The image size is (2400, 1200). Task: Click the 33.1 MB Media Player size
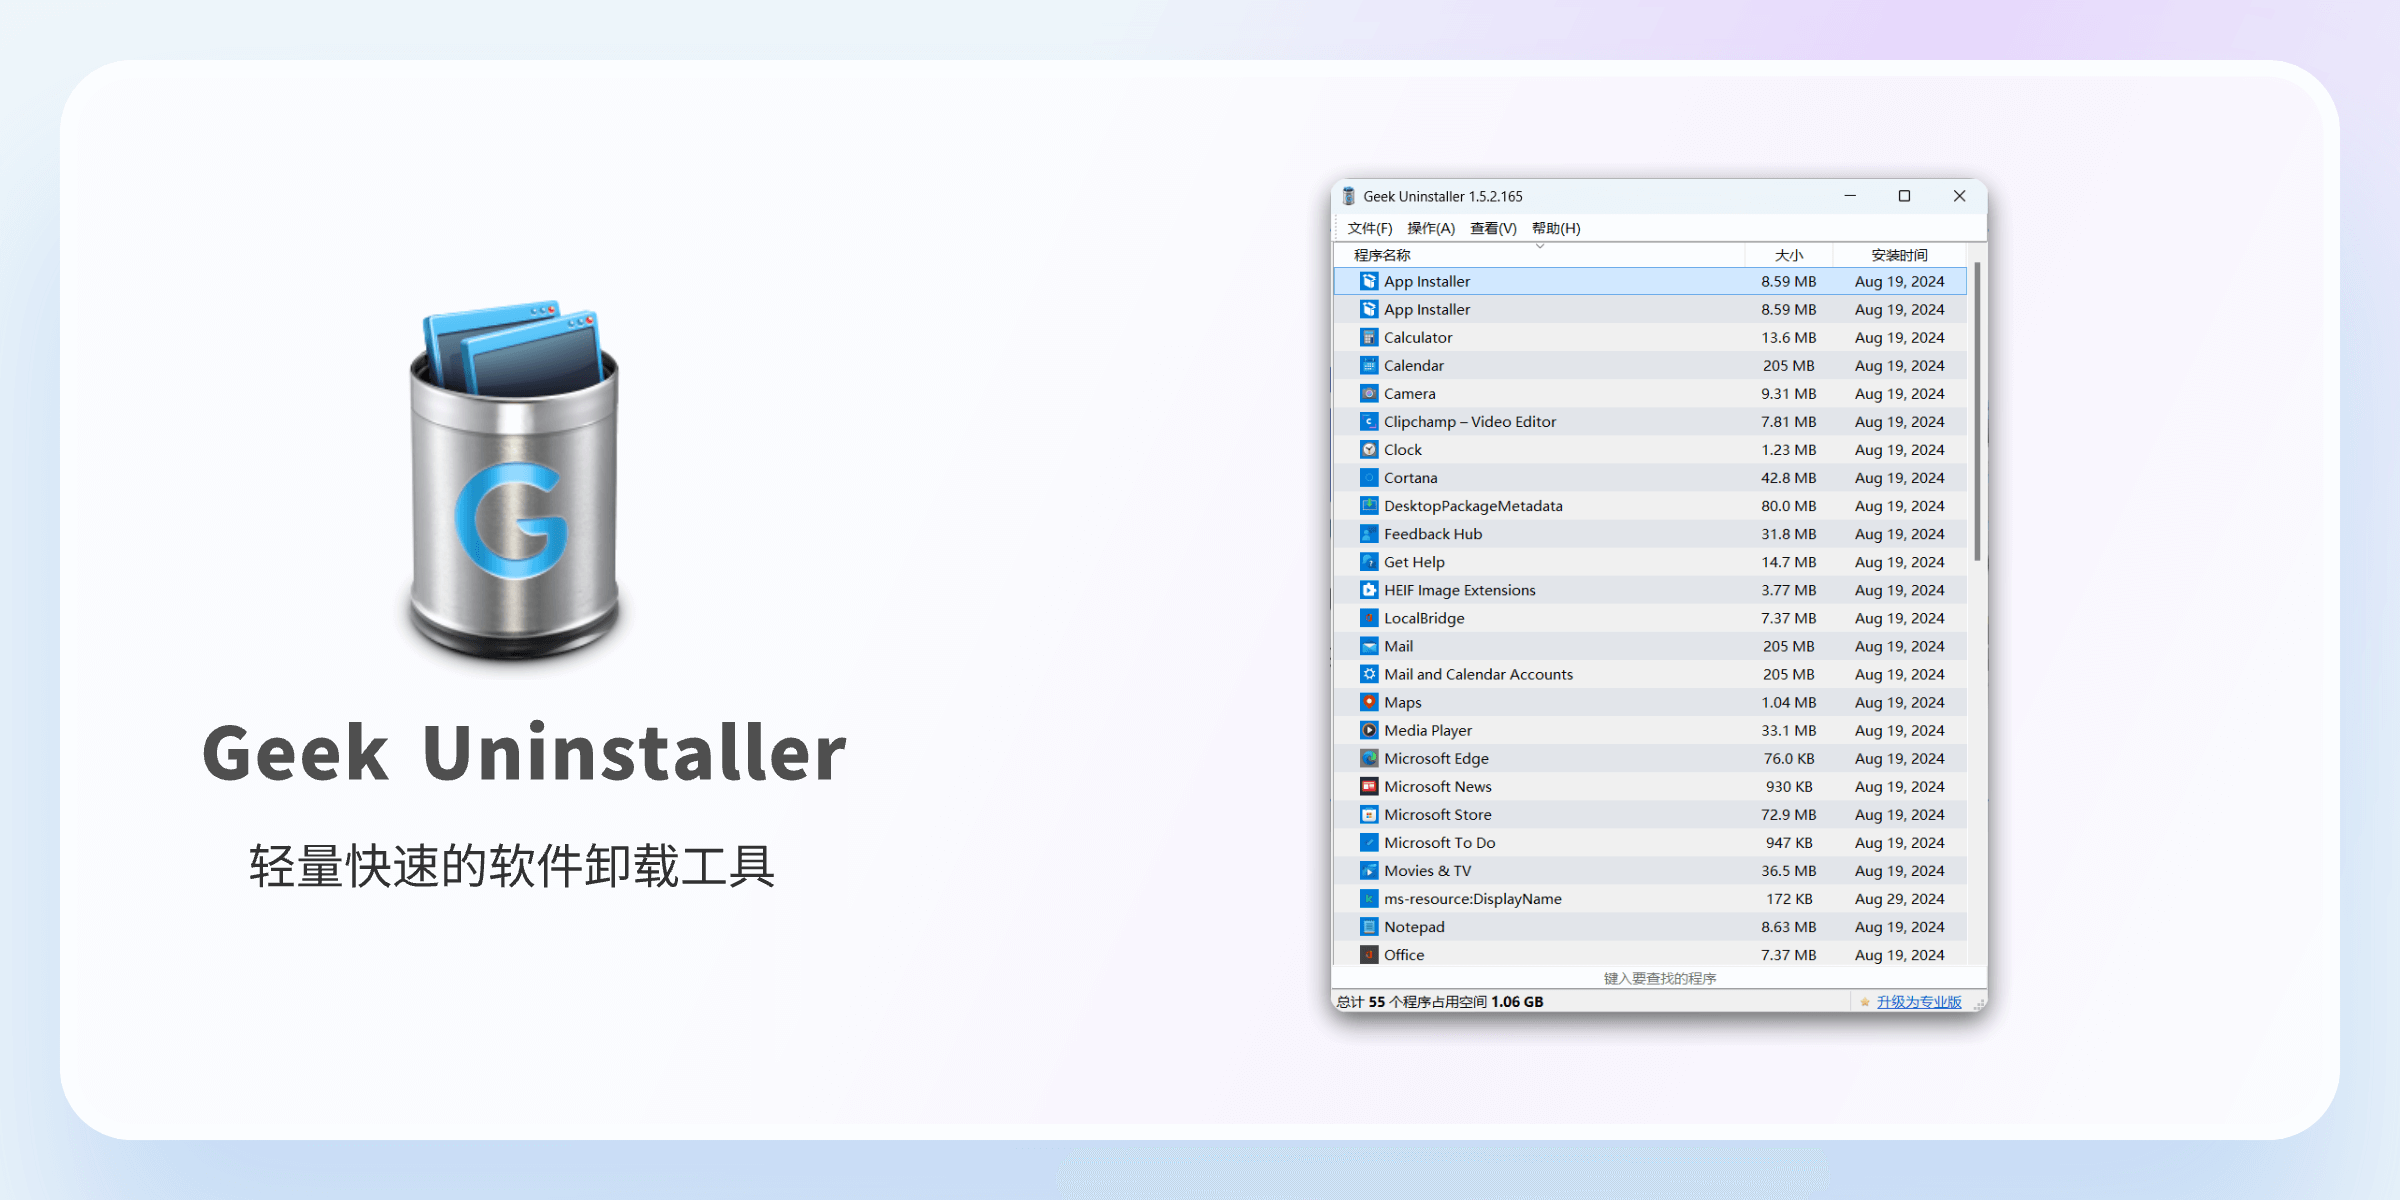(1789, 730)
